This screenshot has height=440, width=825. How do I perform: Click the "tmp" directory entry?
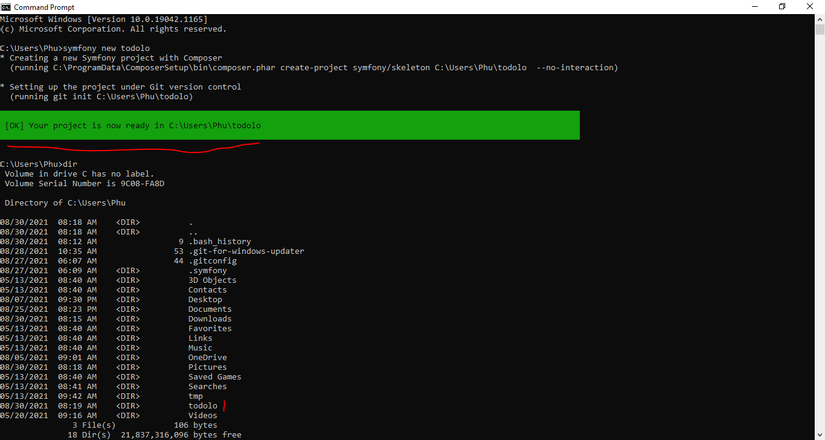pyautogui.click(x=196, y=396)
